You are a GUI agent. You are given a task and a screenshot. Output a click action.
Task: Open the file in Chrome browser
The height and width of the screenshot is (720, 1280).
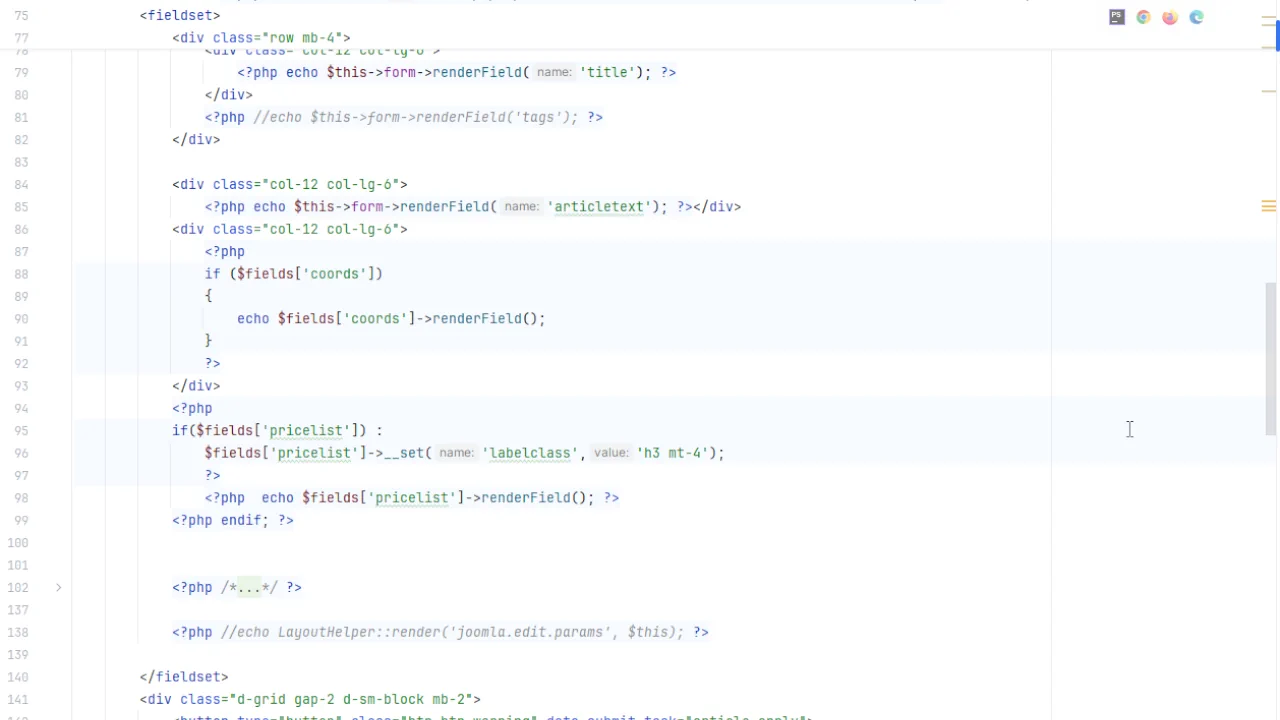coord(1143,17)
